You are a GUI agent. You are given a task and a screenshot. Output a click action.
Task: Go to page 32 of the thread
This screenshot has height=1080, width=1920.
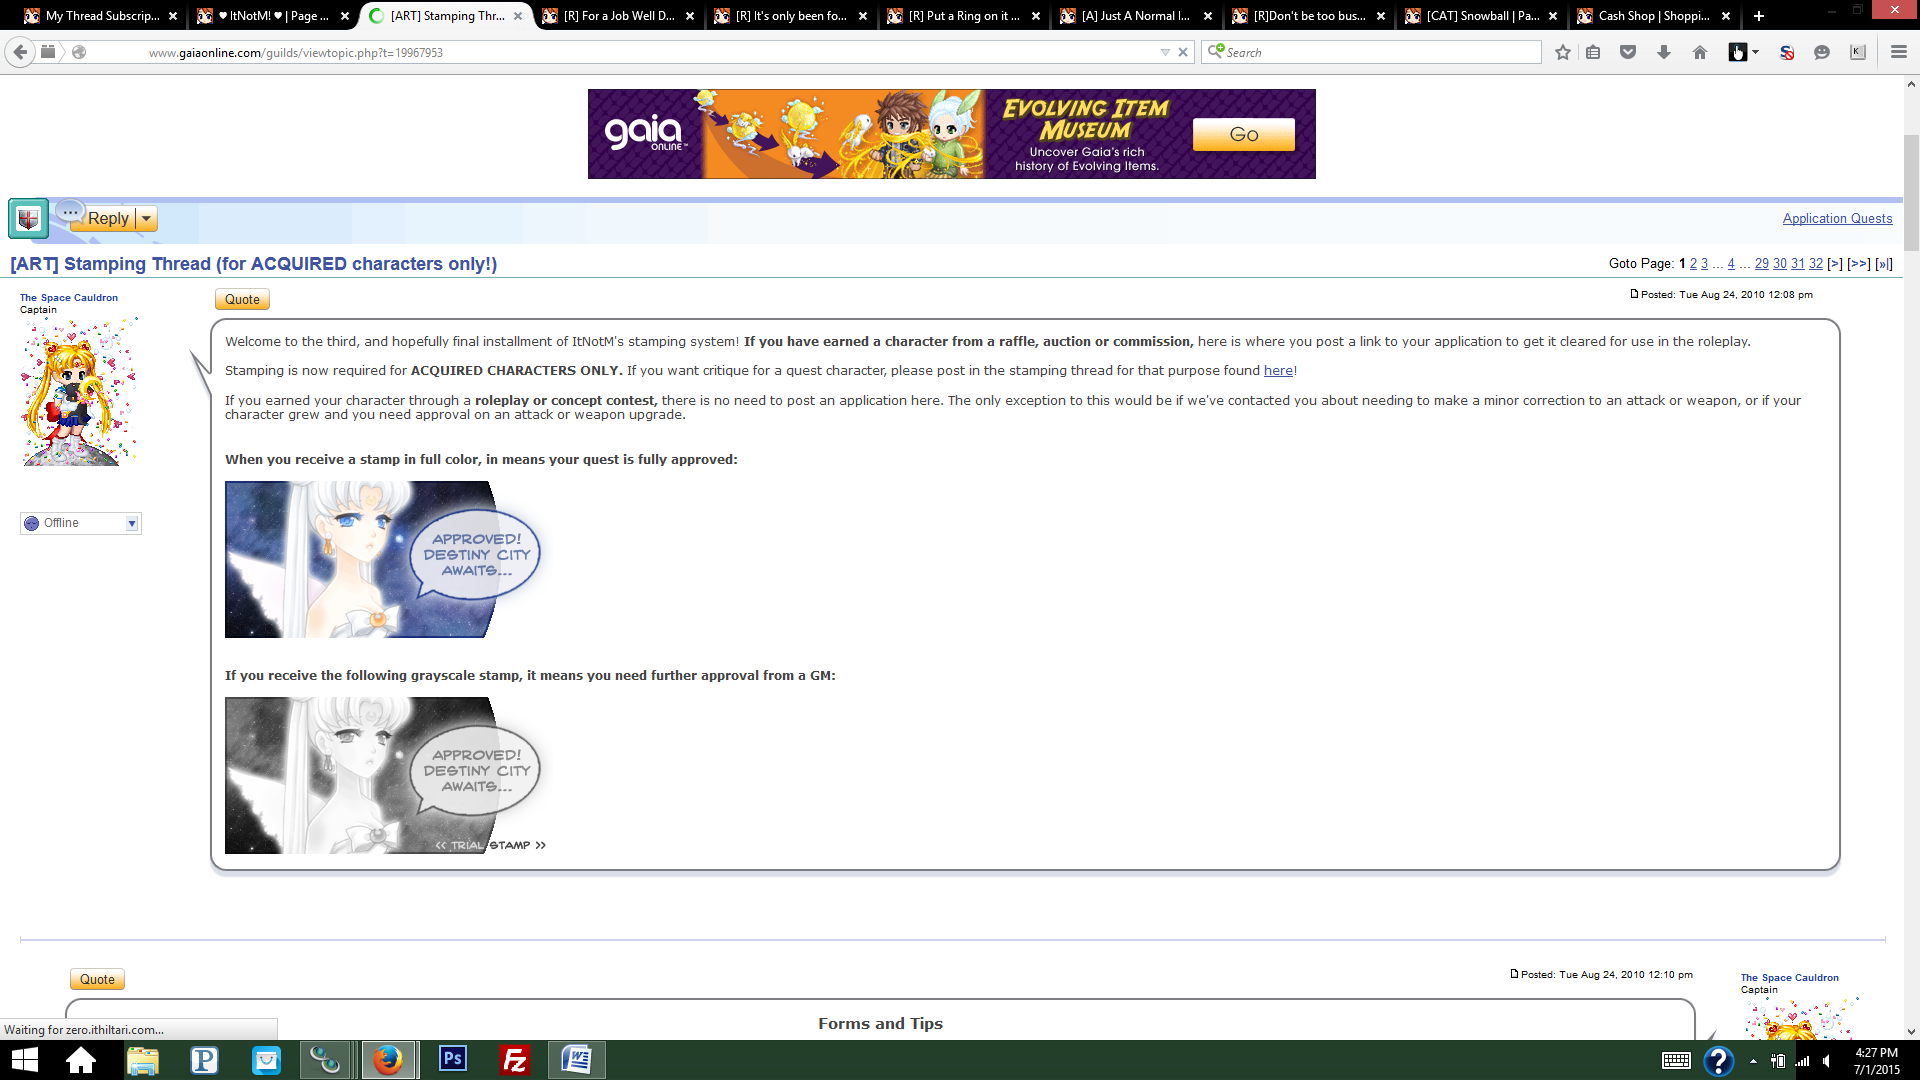(1815, 264)
